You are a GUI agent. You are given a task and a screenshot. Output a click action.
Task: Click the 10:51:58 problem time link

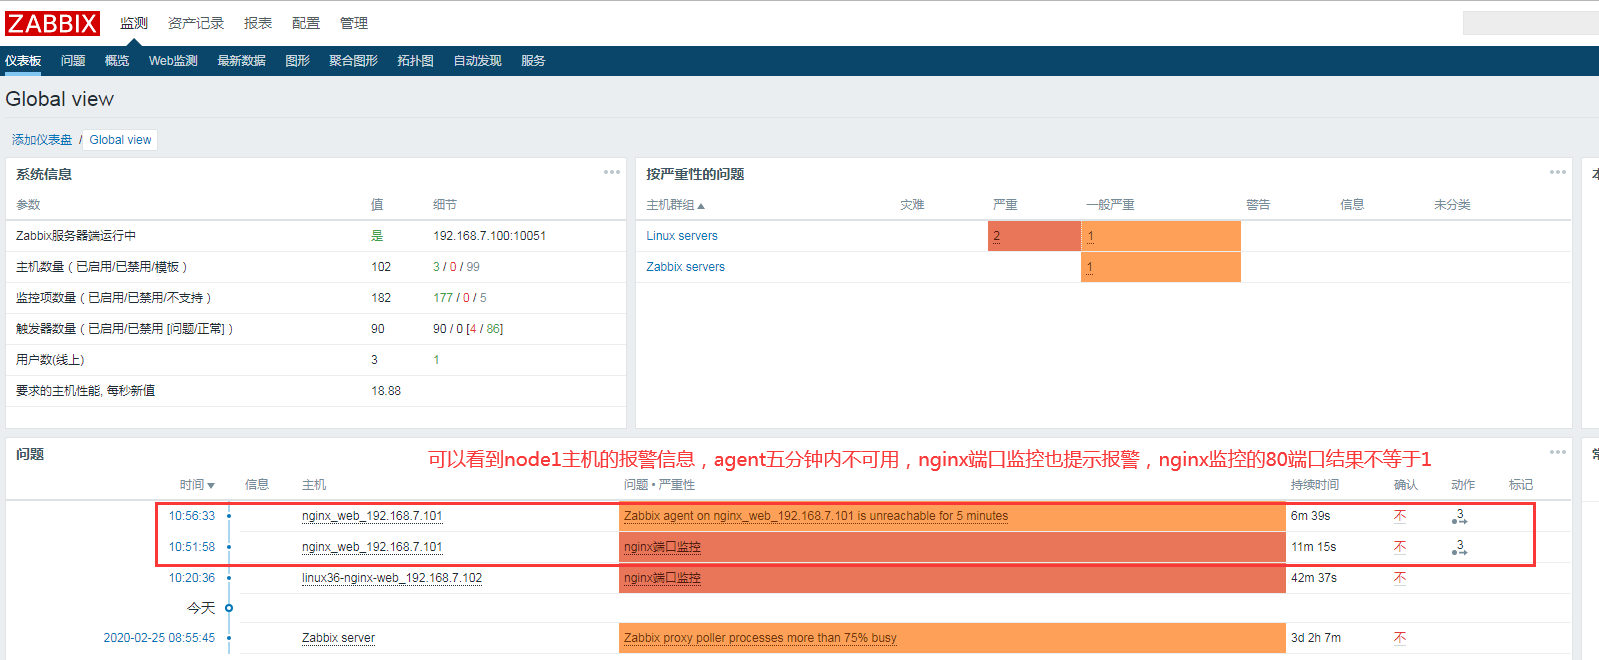[x=192, y=547]
